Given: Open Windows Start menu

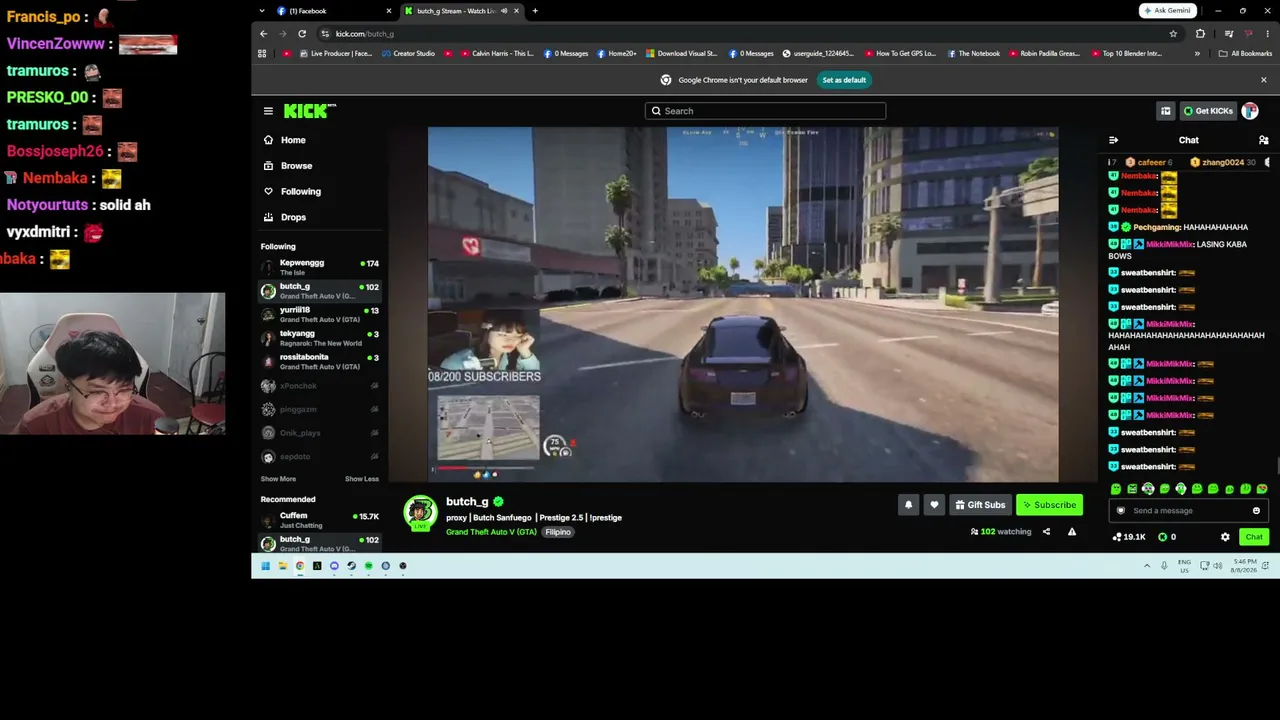Looking at the screenshot, I should pos(265,566).
